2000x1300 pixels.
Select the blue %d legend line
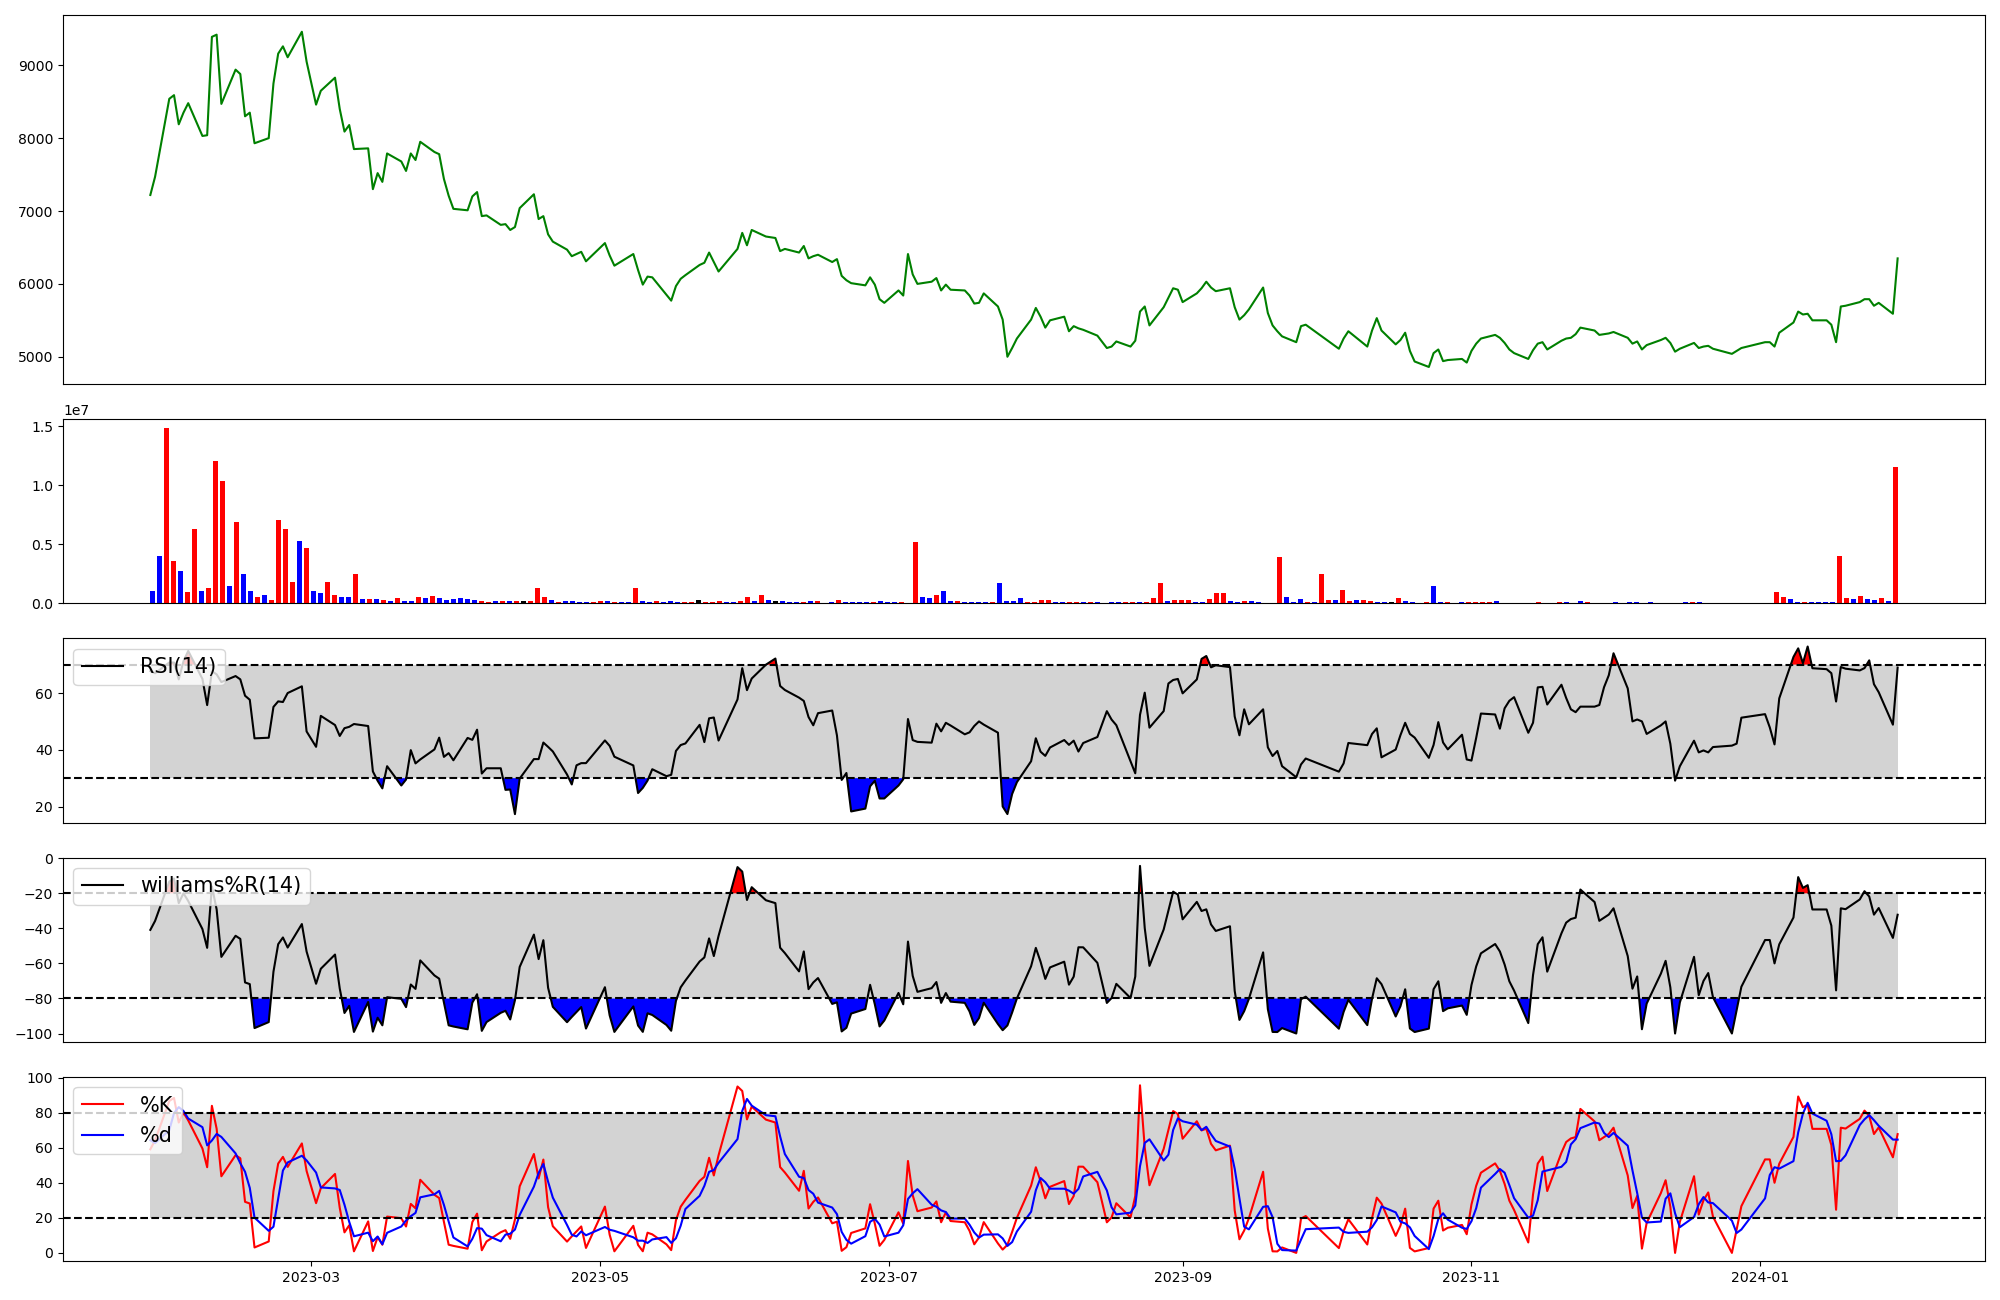click(102, 1135)
